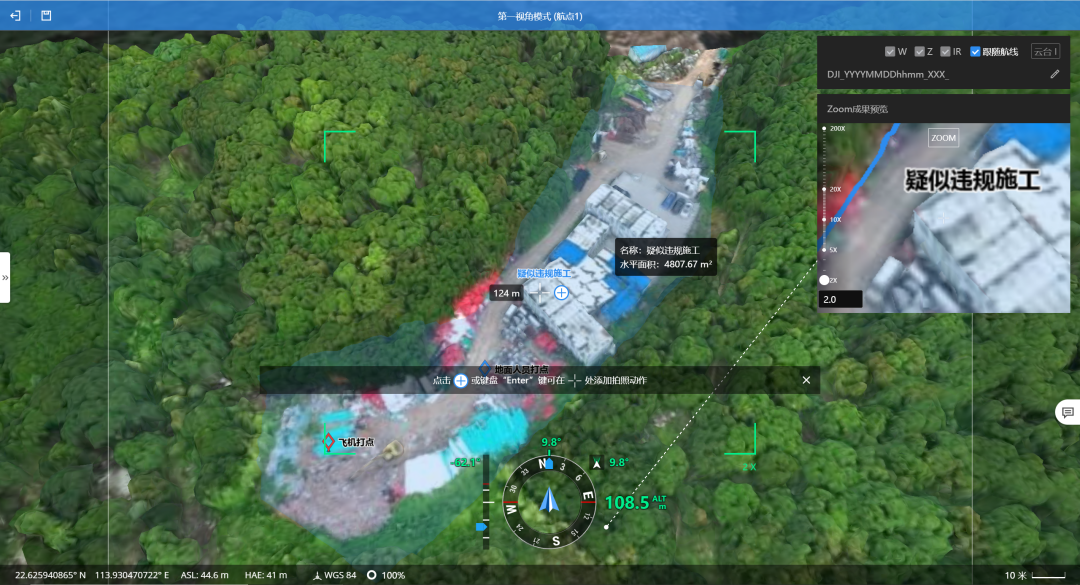Close the photo action hint bar
The height and width of the screenshot is (585, 1080).
pos(806,380)
